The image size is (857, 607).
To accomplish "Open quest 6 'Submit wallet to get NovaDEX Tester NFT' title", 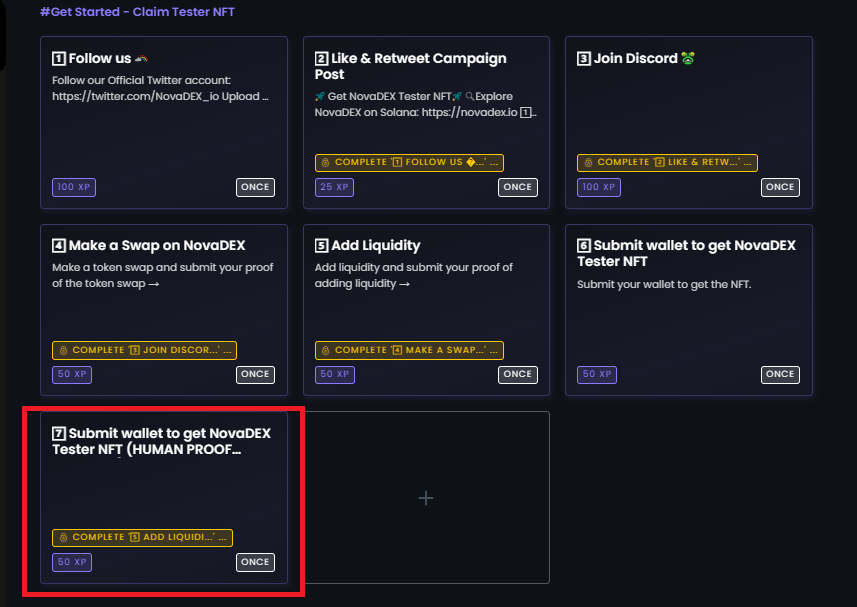I will click(x=686, y=253).
